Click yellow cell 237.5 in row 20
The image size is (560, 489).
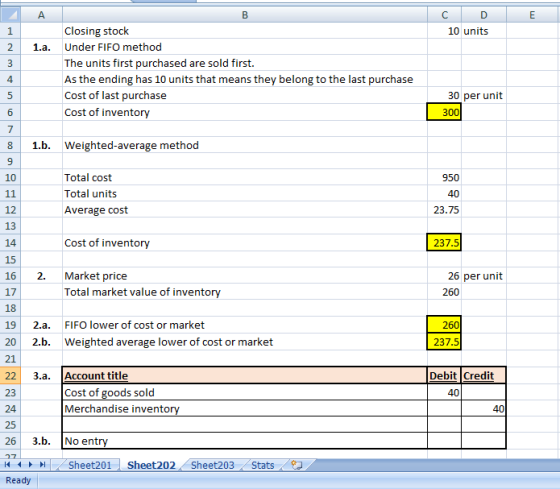click(444, 341)
